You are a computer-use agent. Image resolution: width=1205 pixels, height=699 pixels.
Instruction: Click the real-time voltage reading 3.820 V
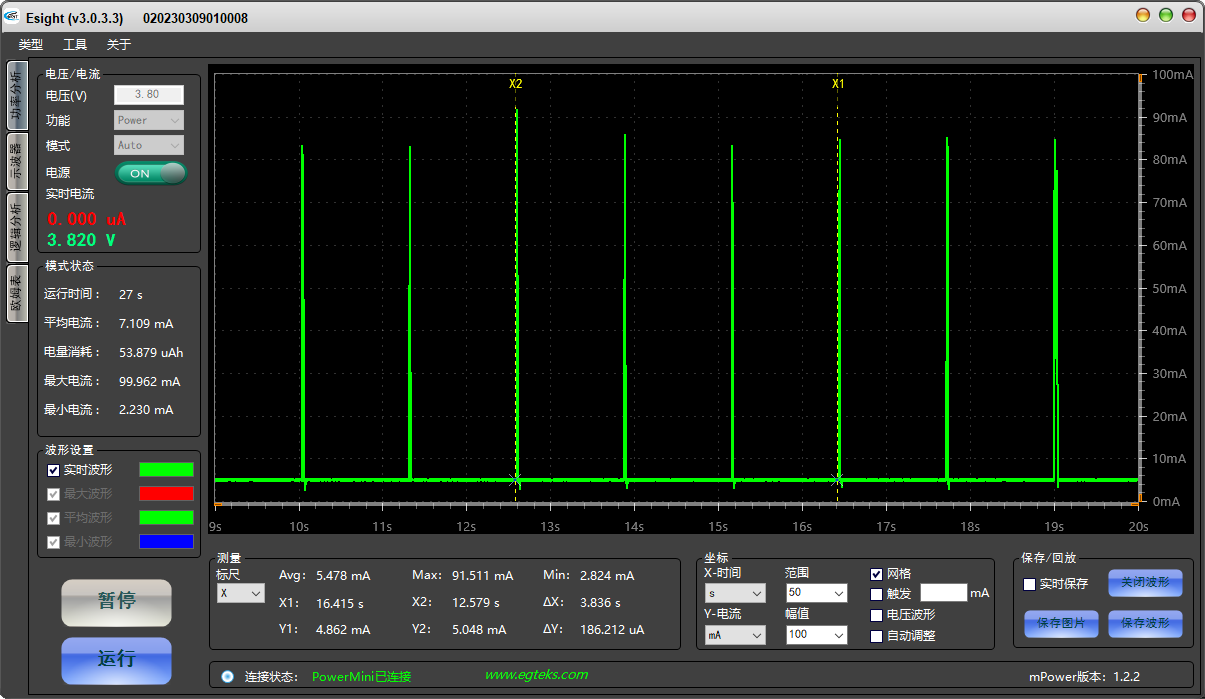tap(81, 240)
